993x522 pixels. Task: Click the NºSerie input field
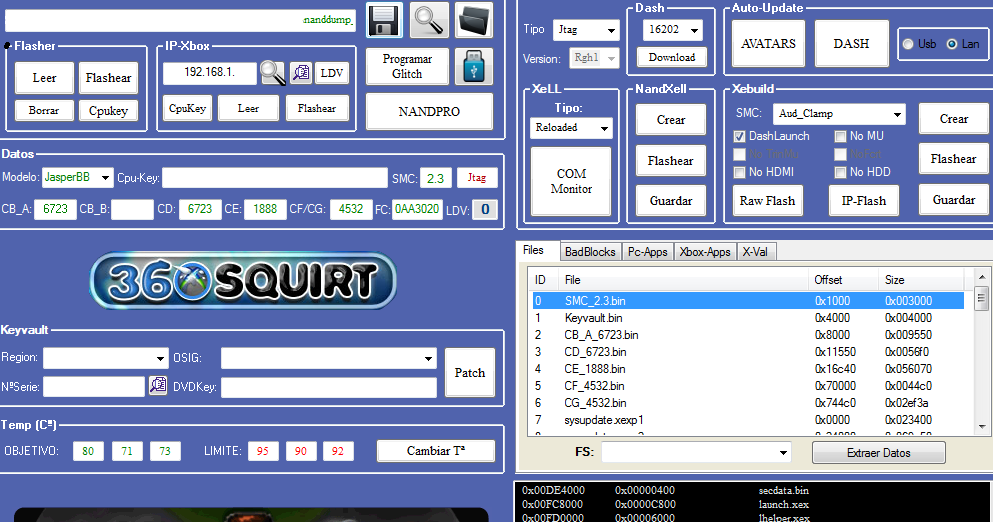click(x=94, y=386)
